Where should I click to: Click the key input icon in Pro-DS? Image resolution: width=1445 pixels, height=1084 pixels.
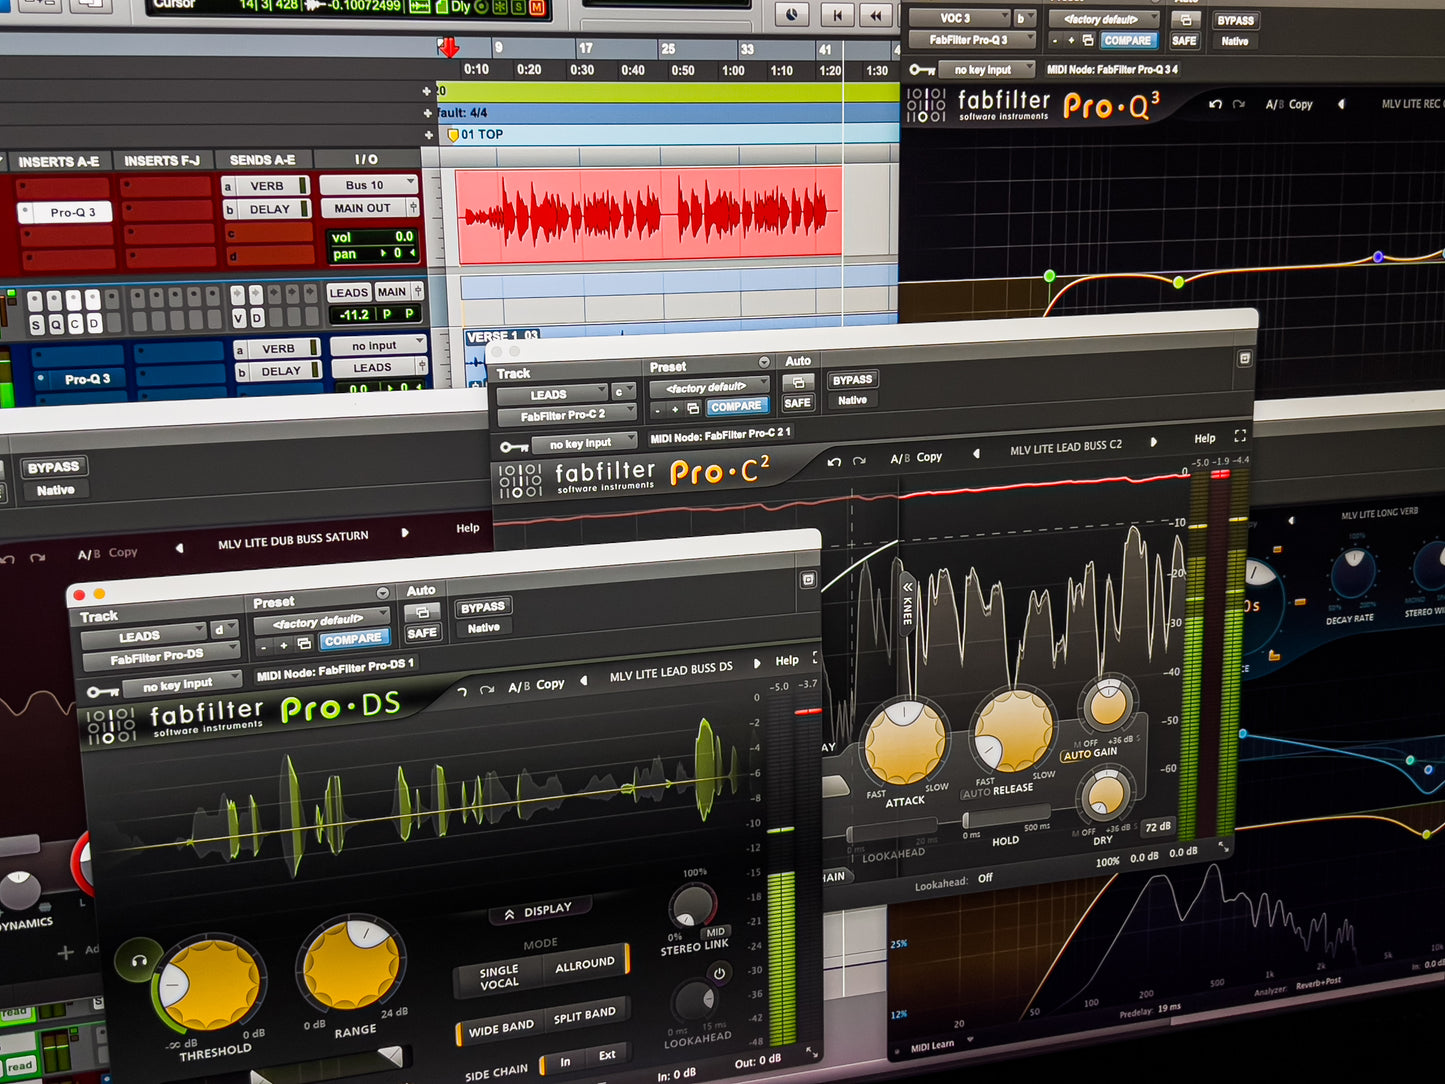102,691
